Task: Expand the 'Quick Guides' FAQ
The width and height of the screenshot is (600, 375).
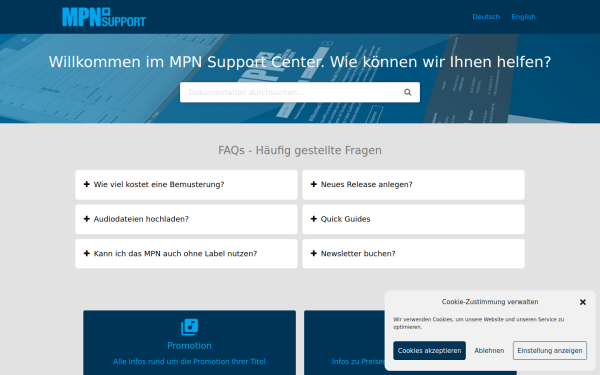Action: pyautogui.click(x=413, y=219)
